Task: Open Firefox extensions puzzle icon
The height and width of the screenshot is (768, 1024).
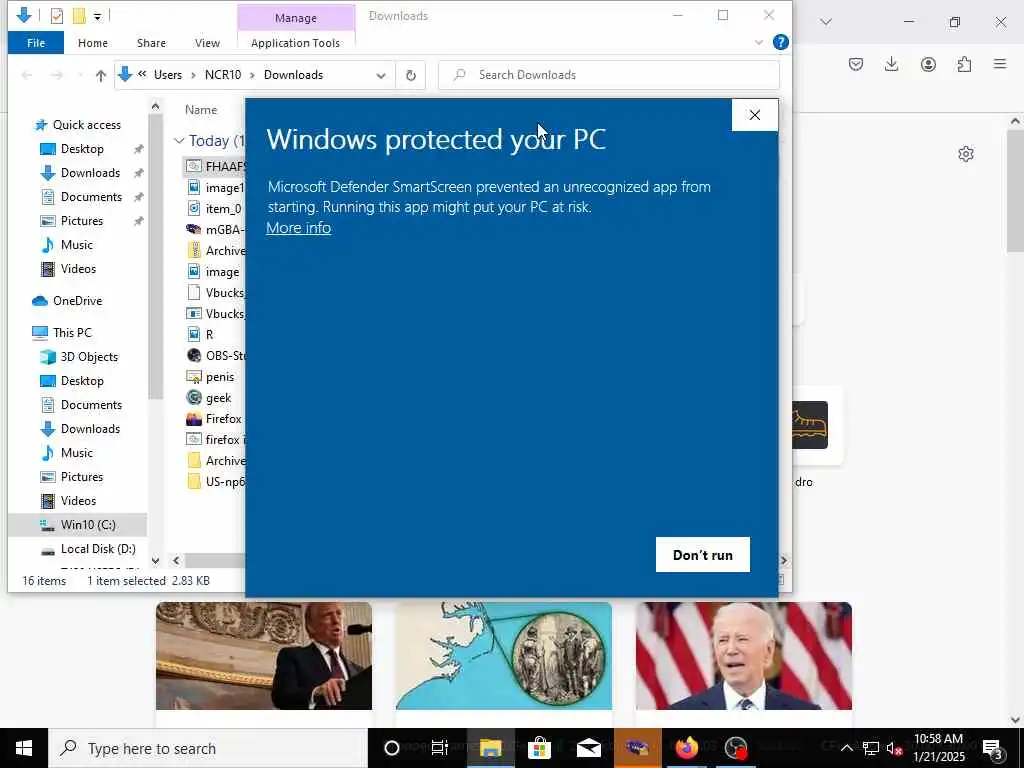Action: pyautogui.click(x=964, y=64)
